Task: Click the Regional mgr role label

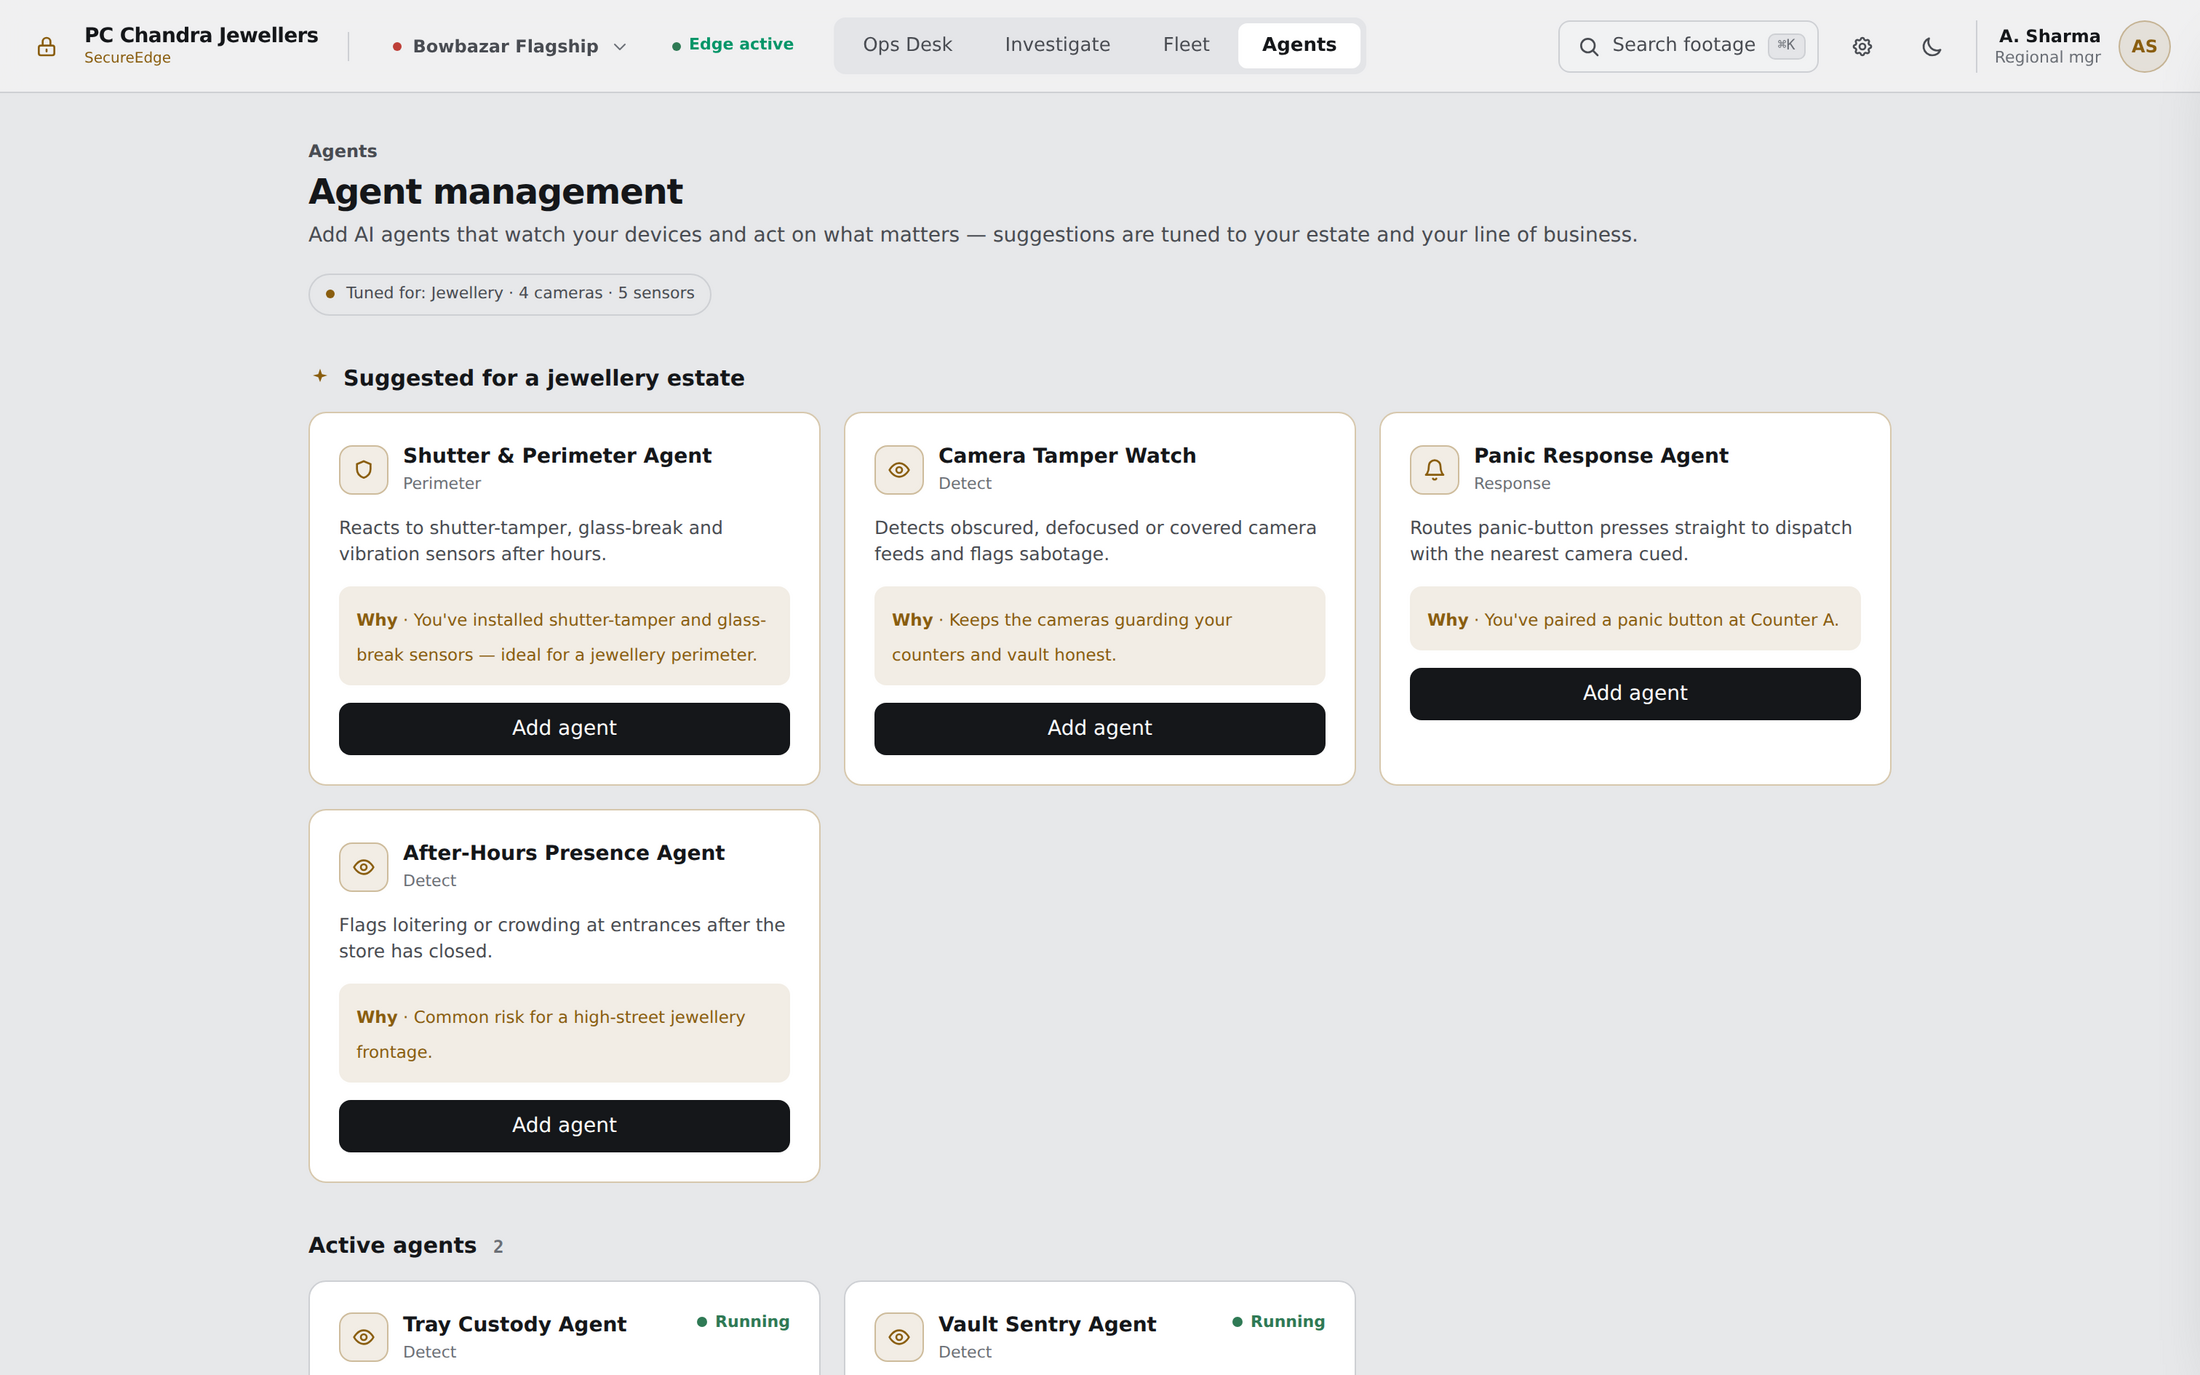Action: coord(2047,58)
